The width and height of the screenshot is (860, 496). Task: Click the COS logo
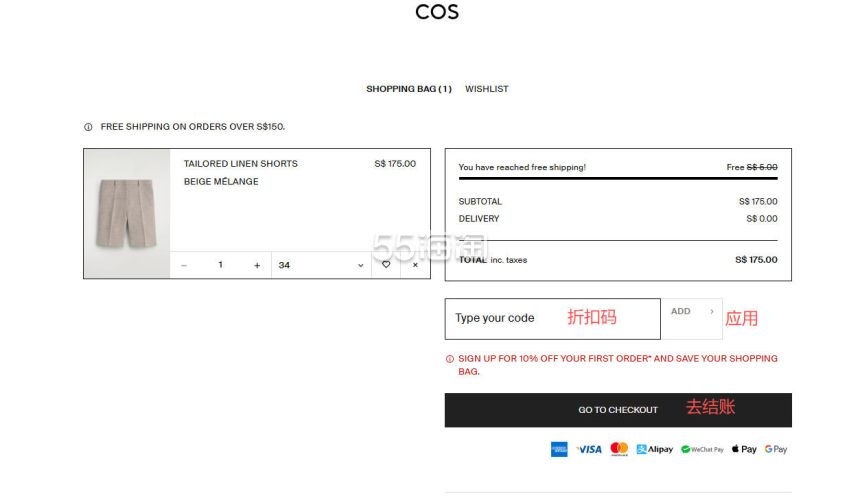click(437, 12)
